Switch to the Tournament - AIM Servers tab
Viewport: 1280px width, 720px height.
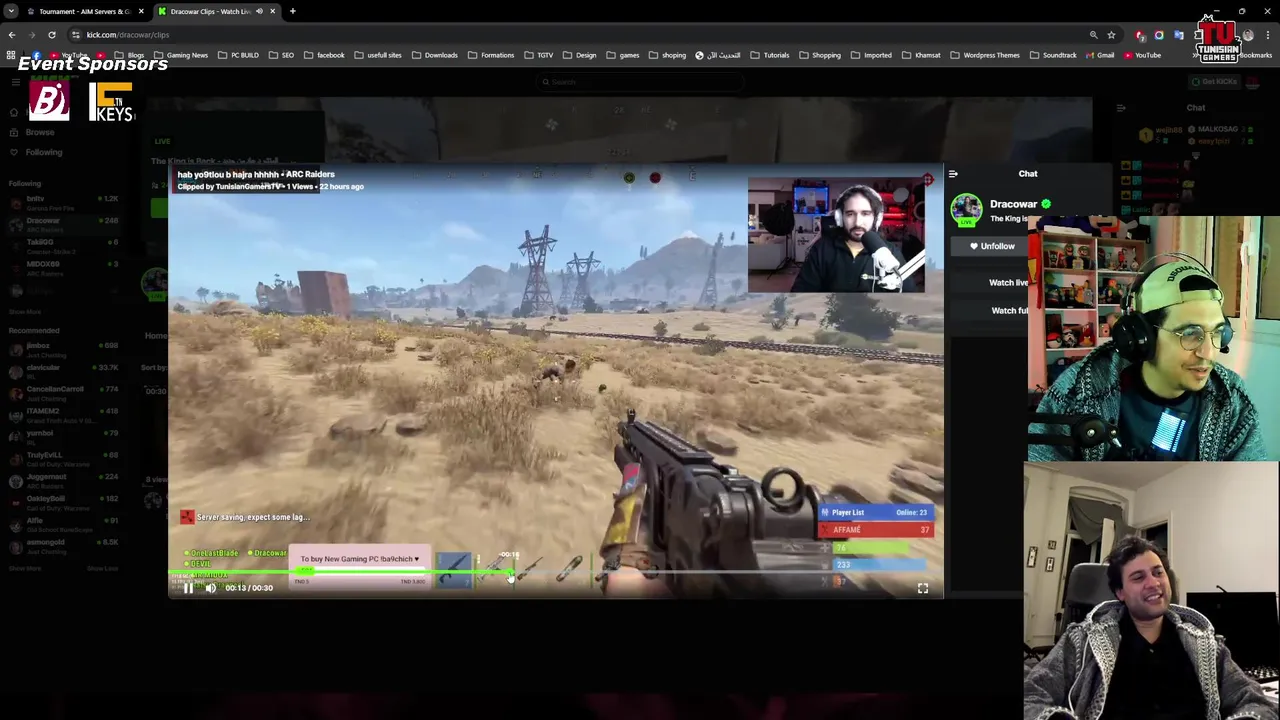84,11
